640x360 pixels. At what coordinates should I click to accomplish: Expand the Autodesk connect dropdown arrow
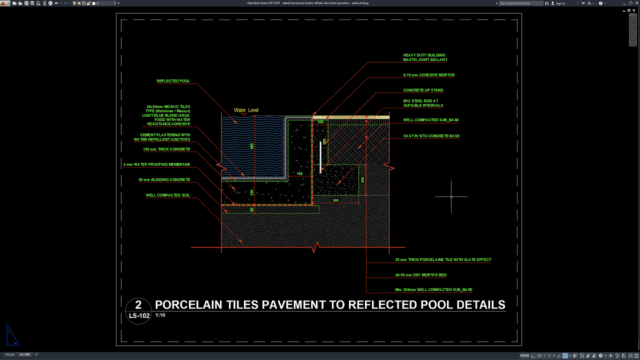593,3
